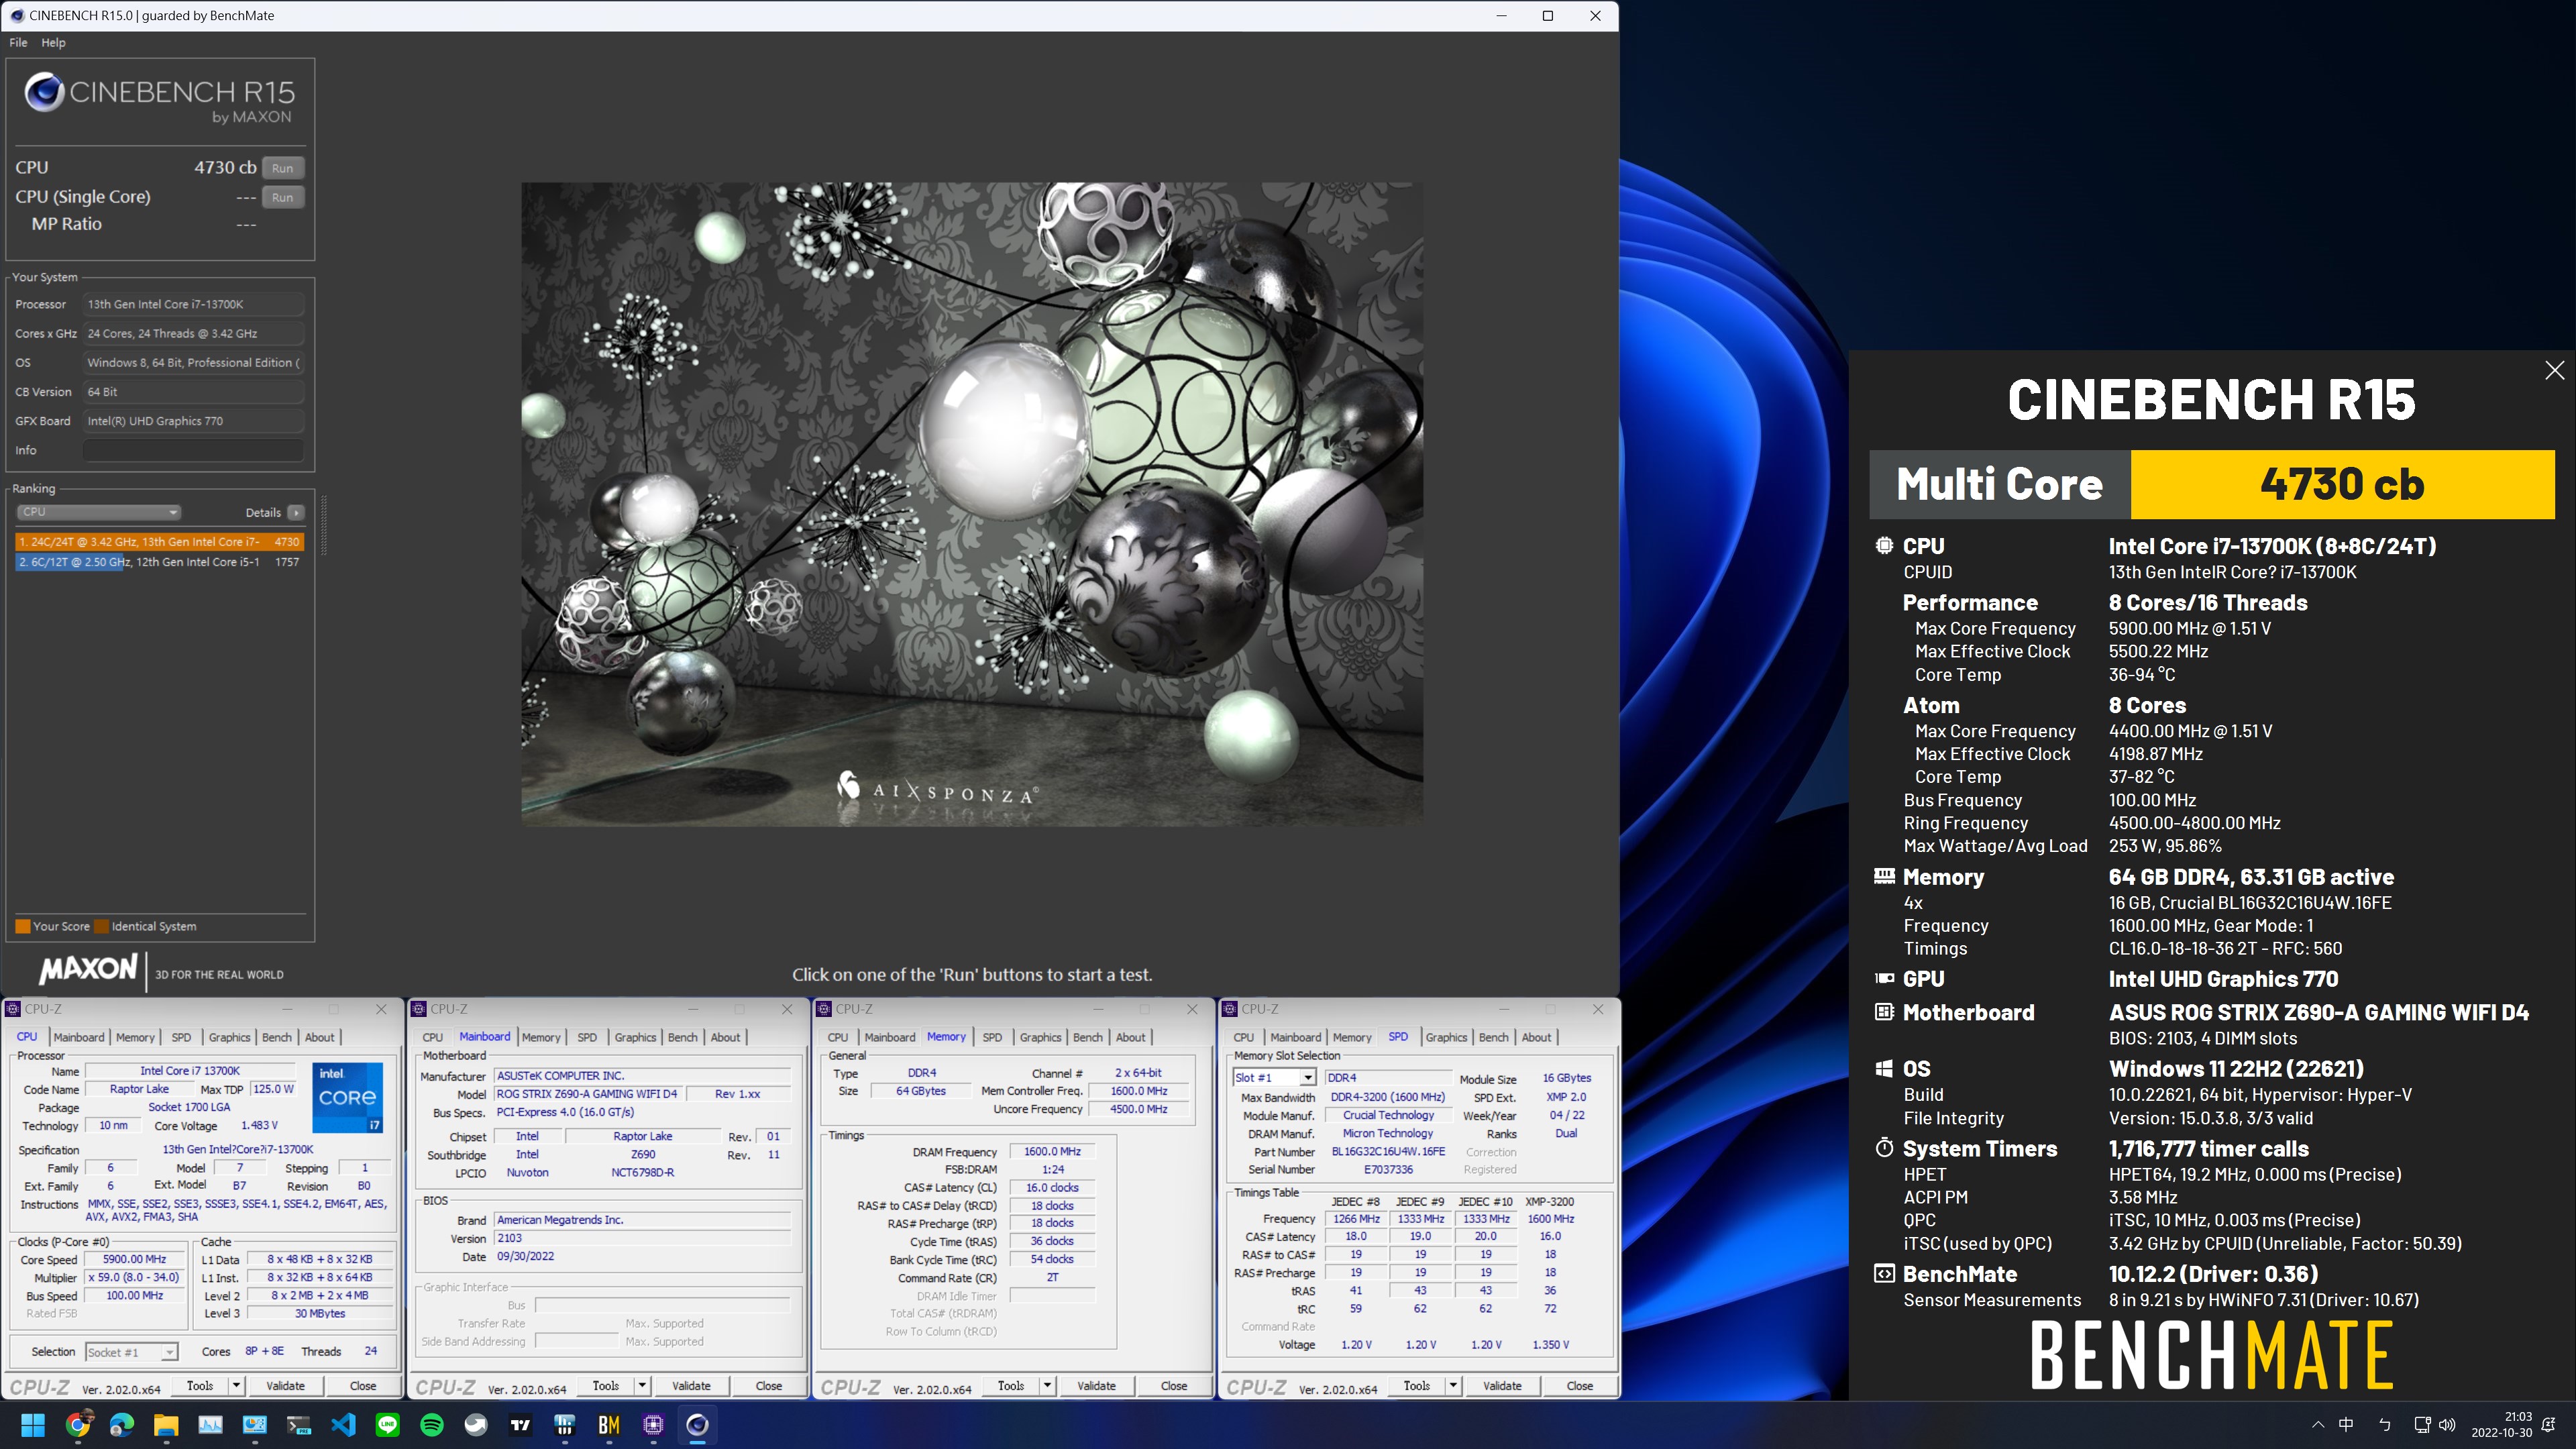Switch to CPU-Z taskbar icon
The width and height of the screenshot is (2576, 1449).
pyautogui.click(x=653, y=1425)
